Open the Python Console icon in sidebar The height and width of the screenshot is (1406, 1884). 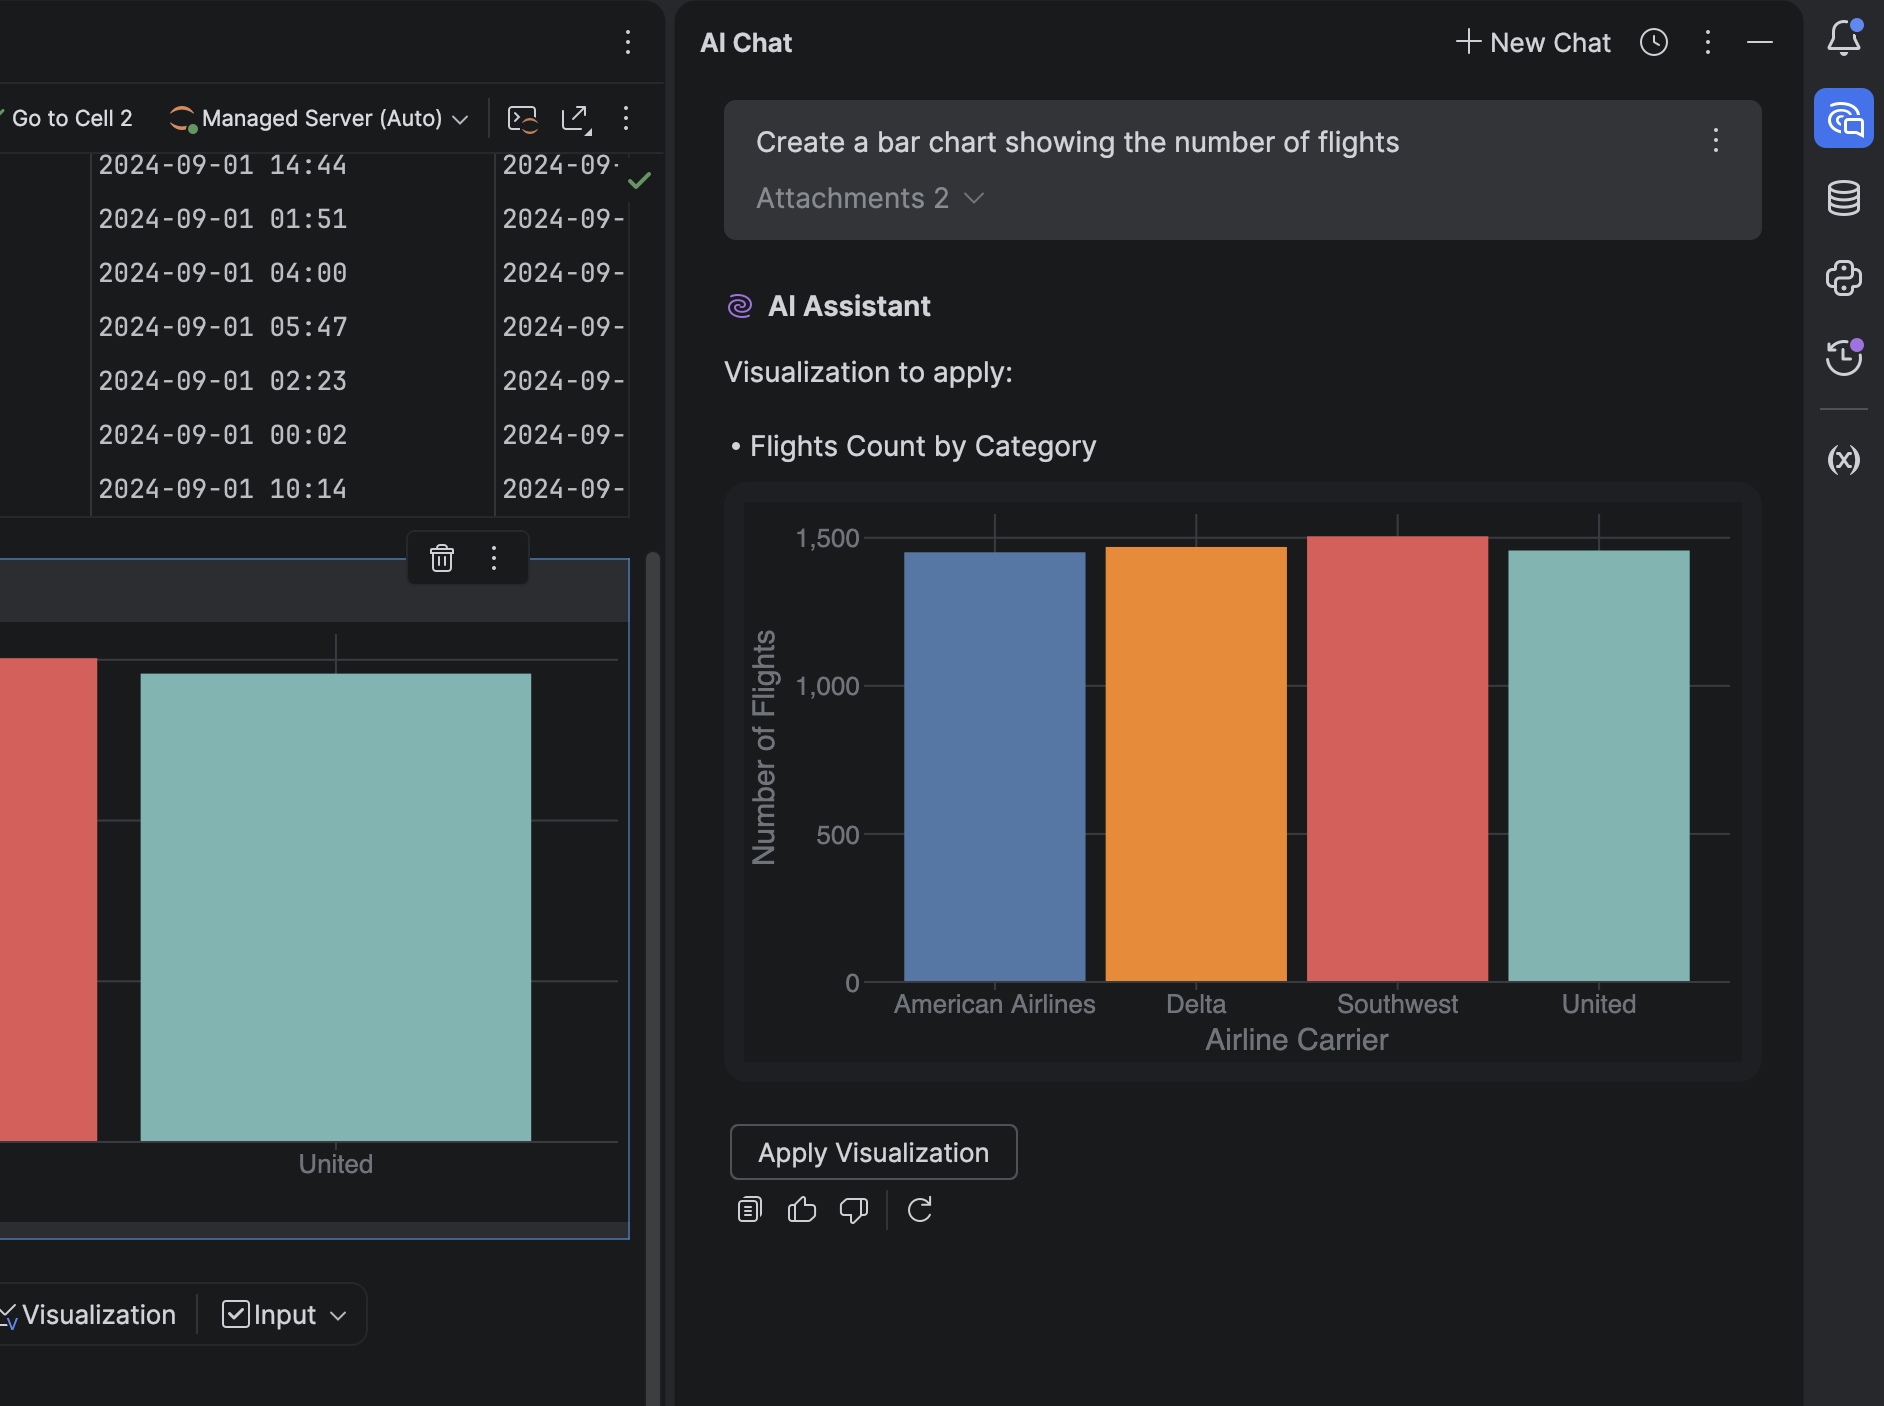(1843, 278)
